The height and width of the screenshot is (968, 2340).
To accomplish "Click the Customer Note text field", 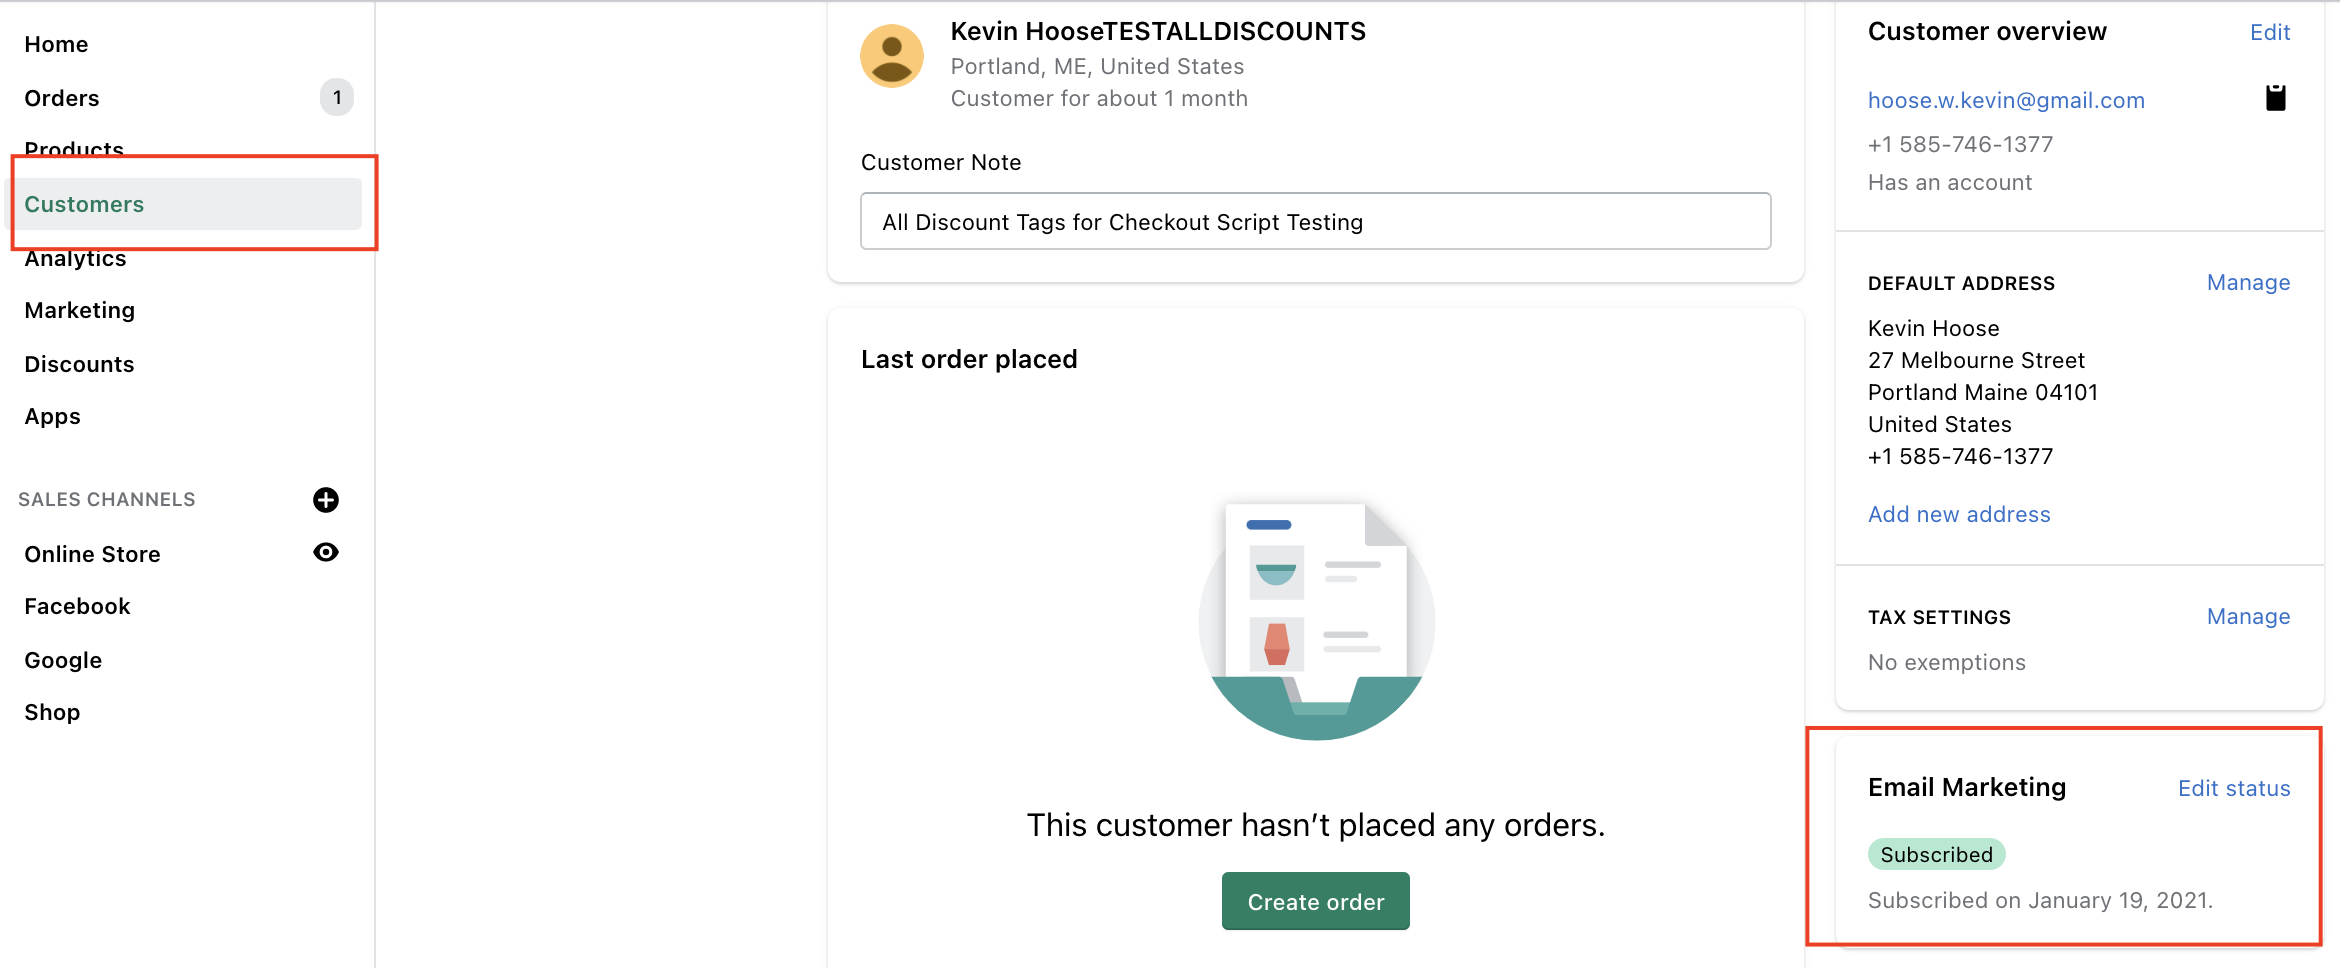I will coord(1315,222).
